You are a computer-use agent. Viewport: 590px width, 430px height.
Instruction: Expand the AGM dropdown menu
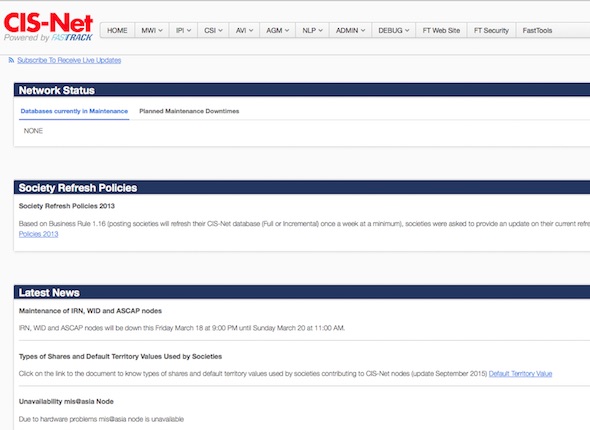[277, 30]
